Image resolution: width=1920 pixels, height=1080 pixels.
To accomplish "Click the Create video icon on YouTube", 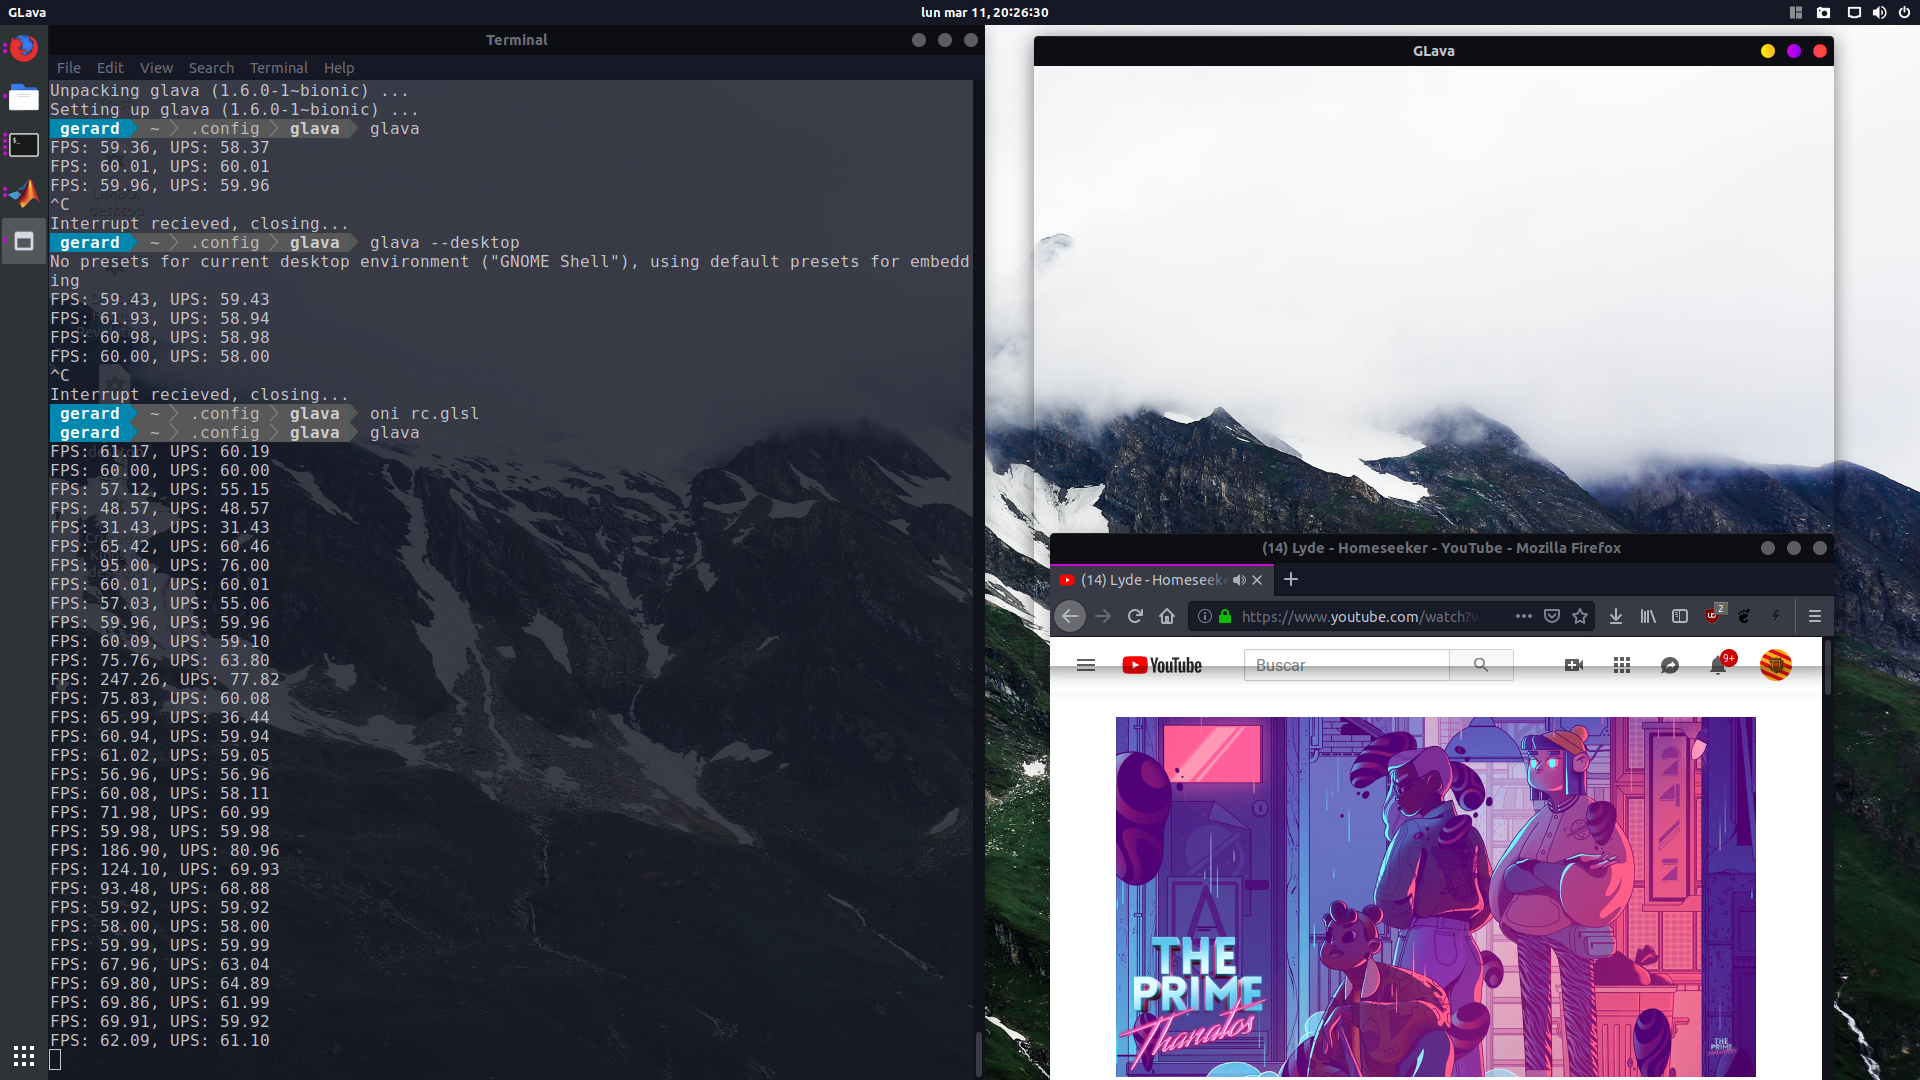I will pyautogui.click(x=1575, y=664).
